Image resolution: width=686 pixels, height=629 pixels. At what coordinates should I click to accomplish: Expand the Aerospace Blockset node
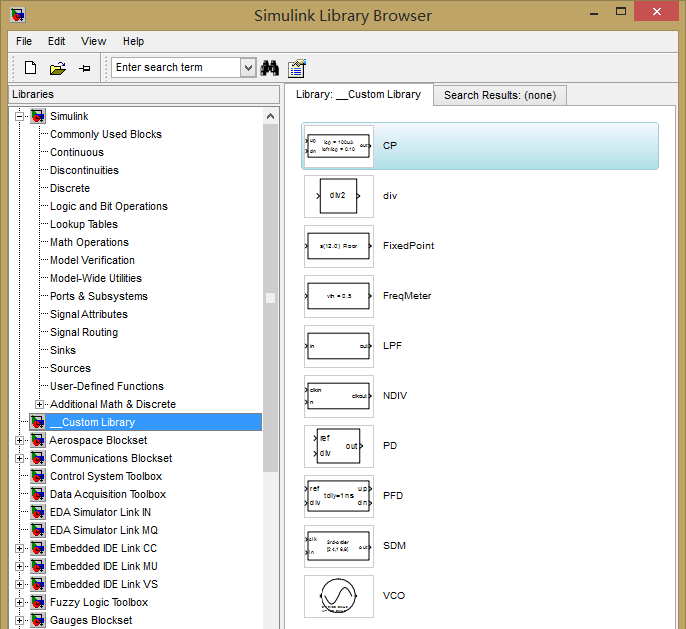[19, 440]
